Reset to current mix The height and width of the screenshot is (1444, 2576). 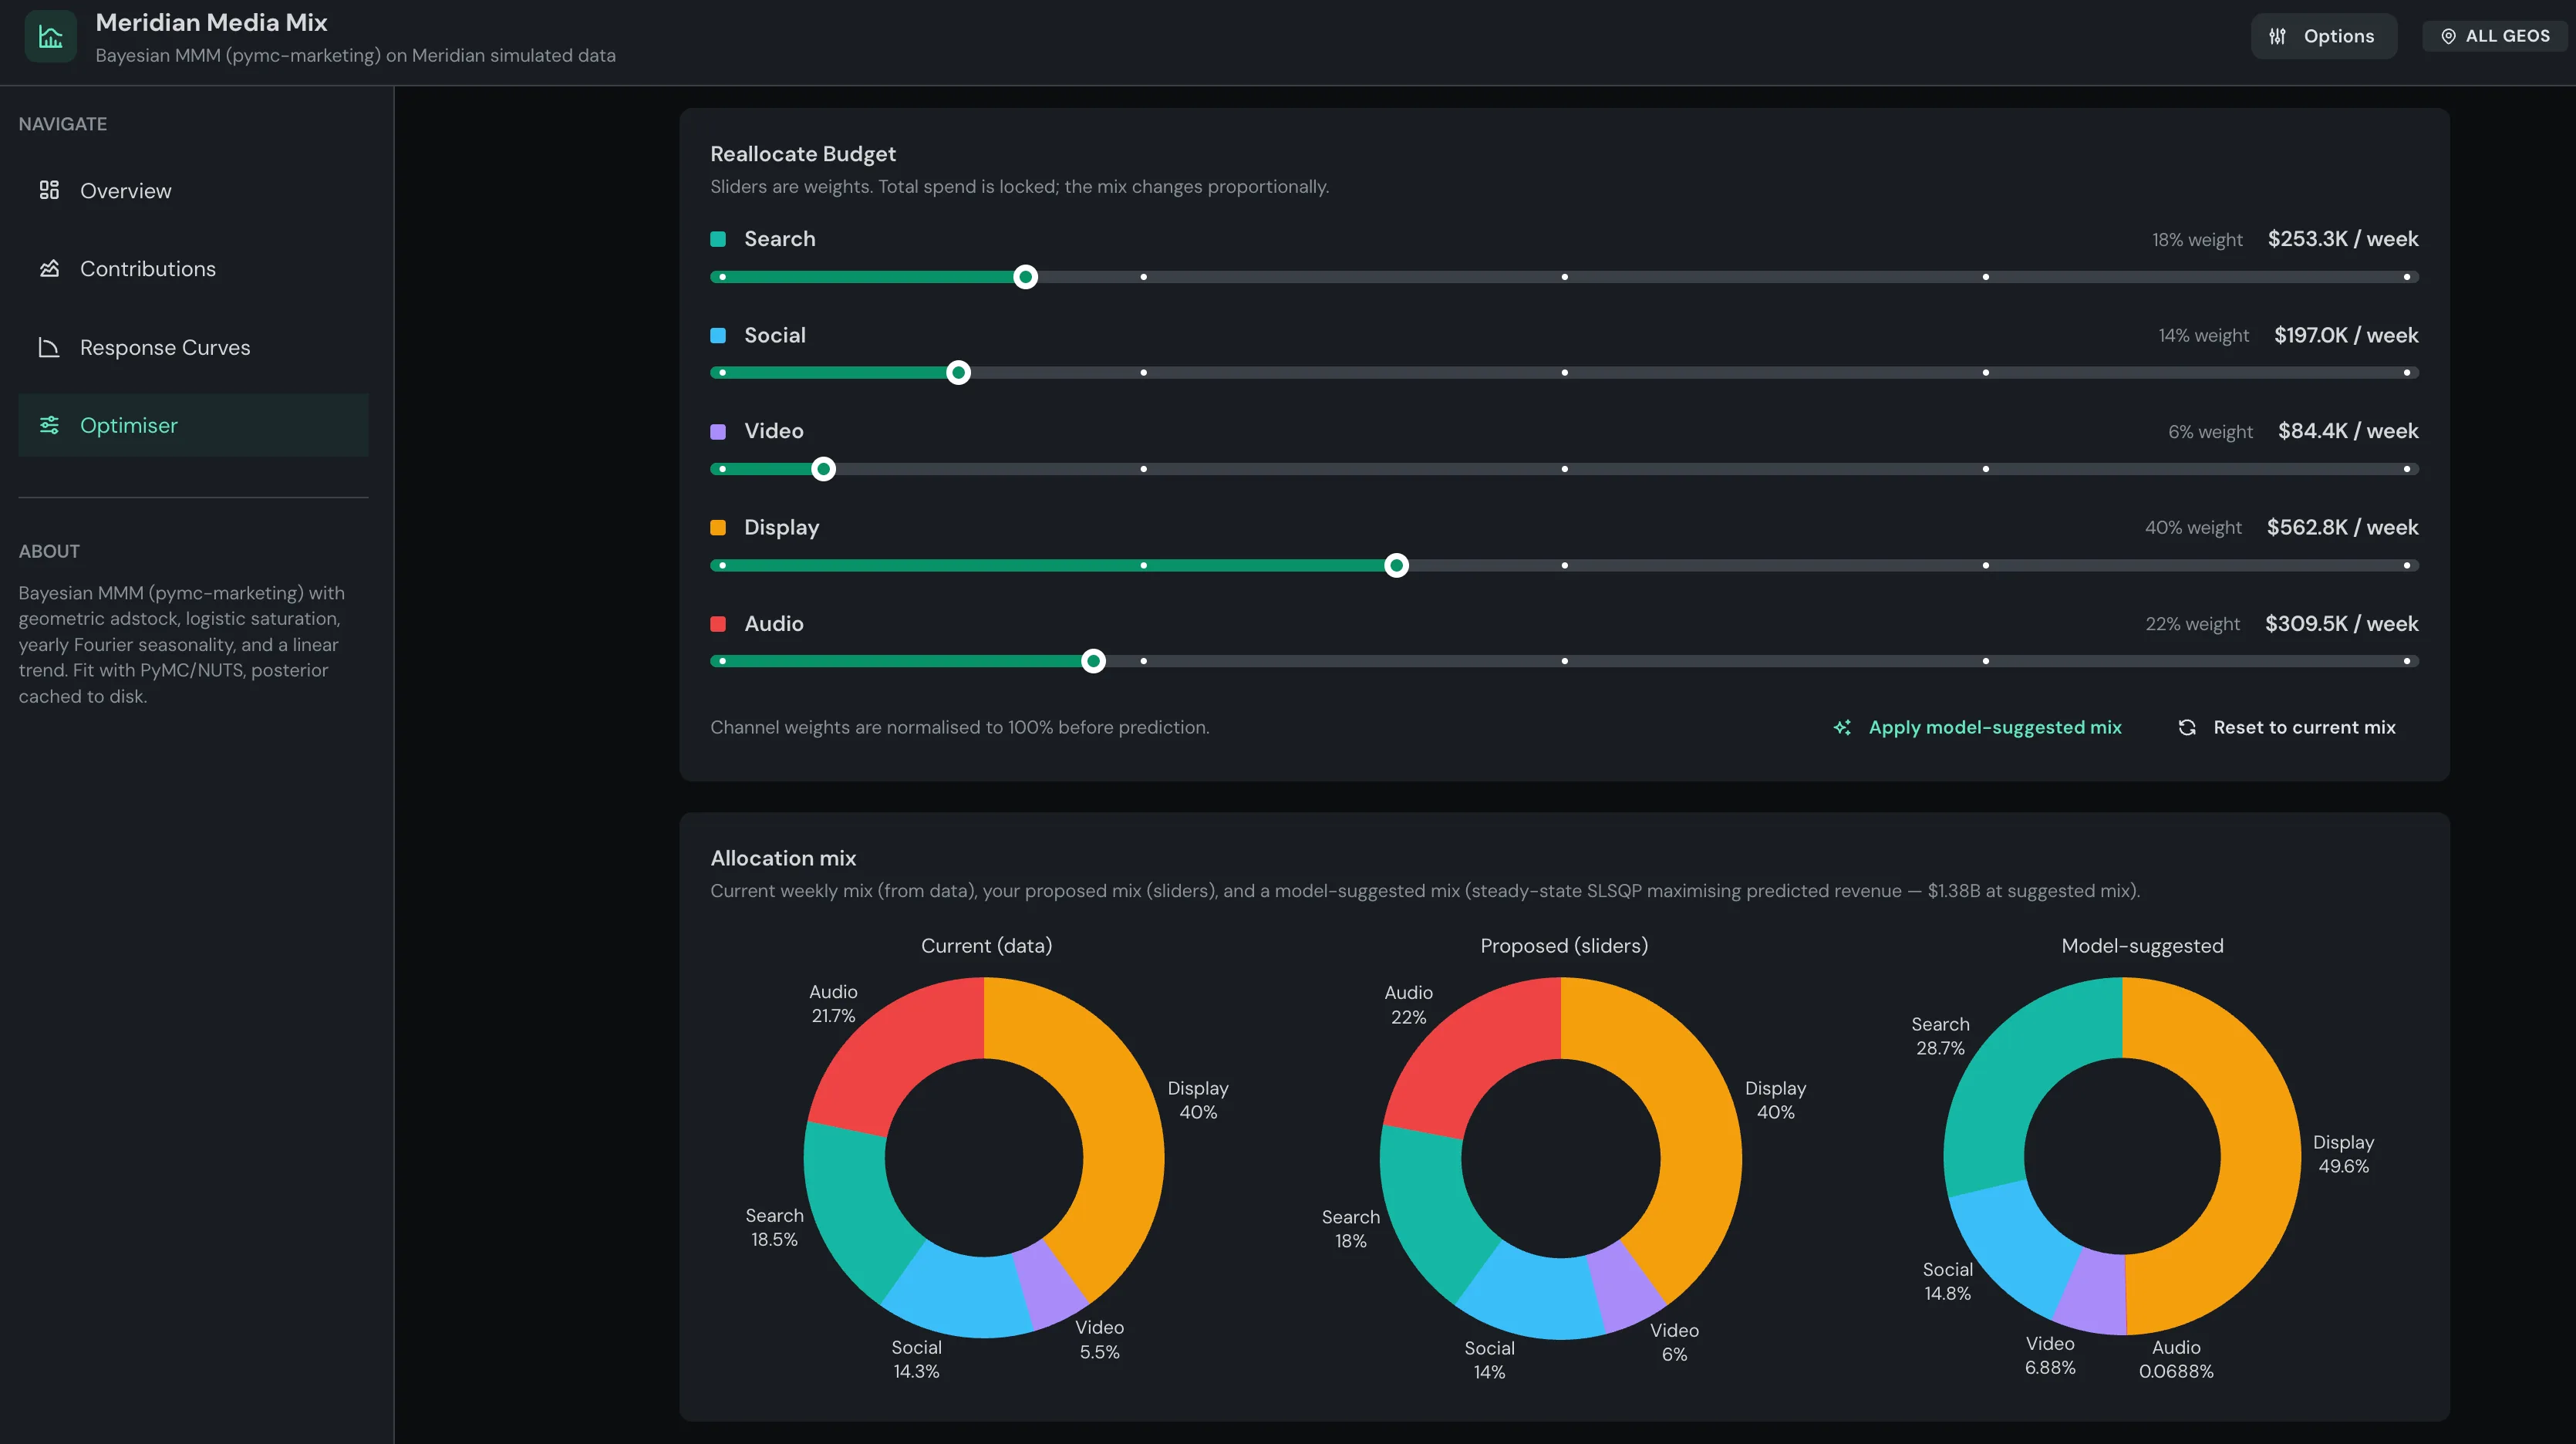click(x=2286, y=727)
